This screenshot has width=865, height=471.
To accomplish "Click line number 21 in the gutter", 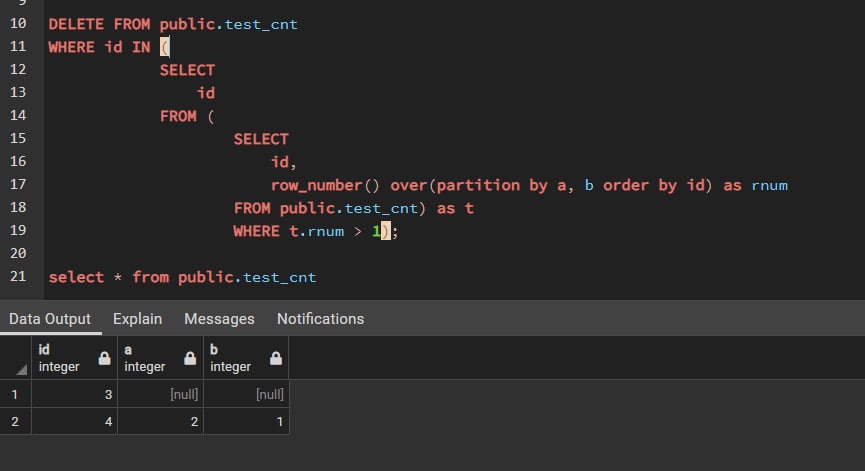I will [18, 276].
